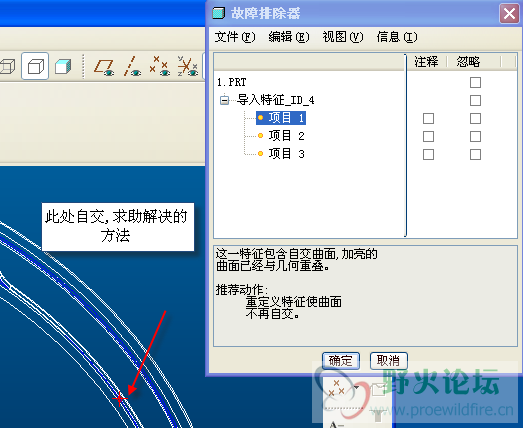Open the 文件(F) menu

pos(235,37)
